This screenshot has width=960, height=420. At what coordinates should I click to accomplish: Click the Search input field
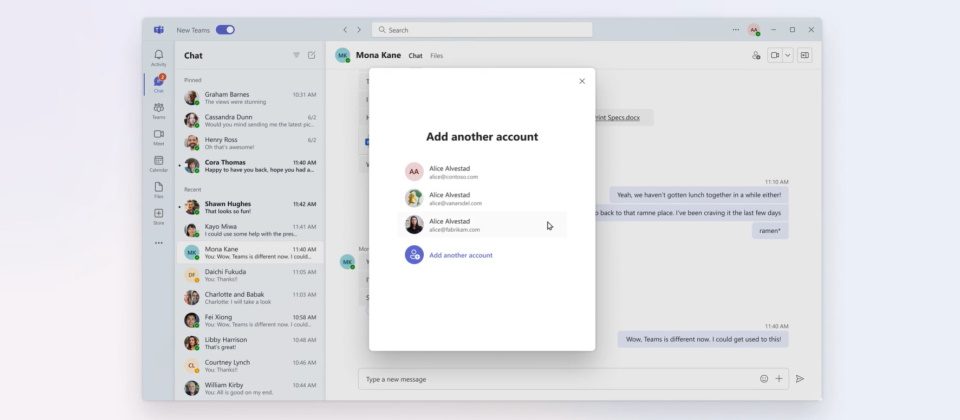pos(482,30)
